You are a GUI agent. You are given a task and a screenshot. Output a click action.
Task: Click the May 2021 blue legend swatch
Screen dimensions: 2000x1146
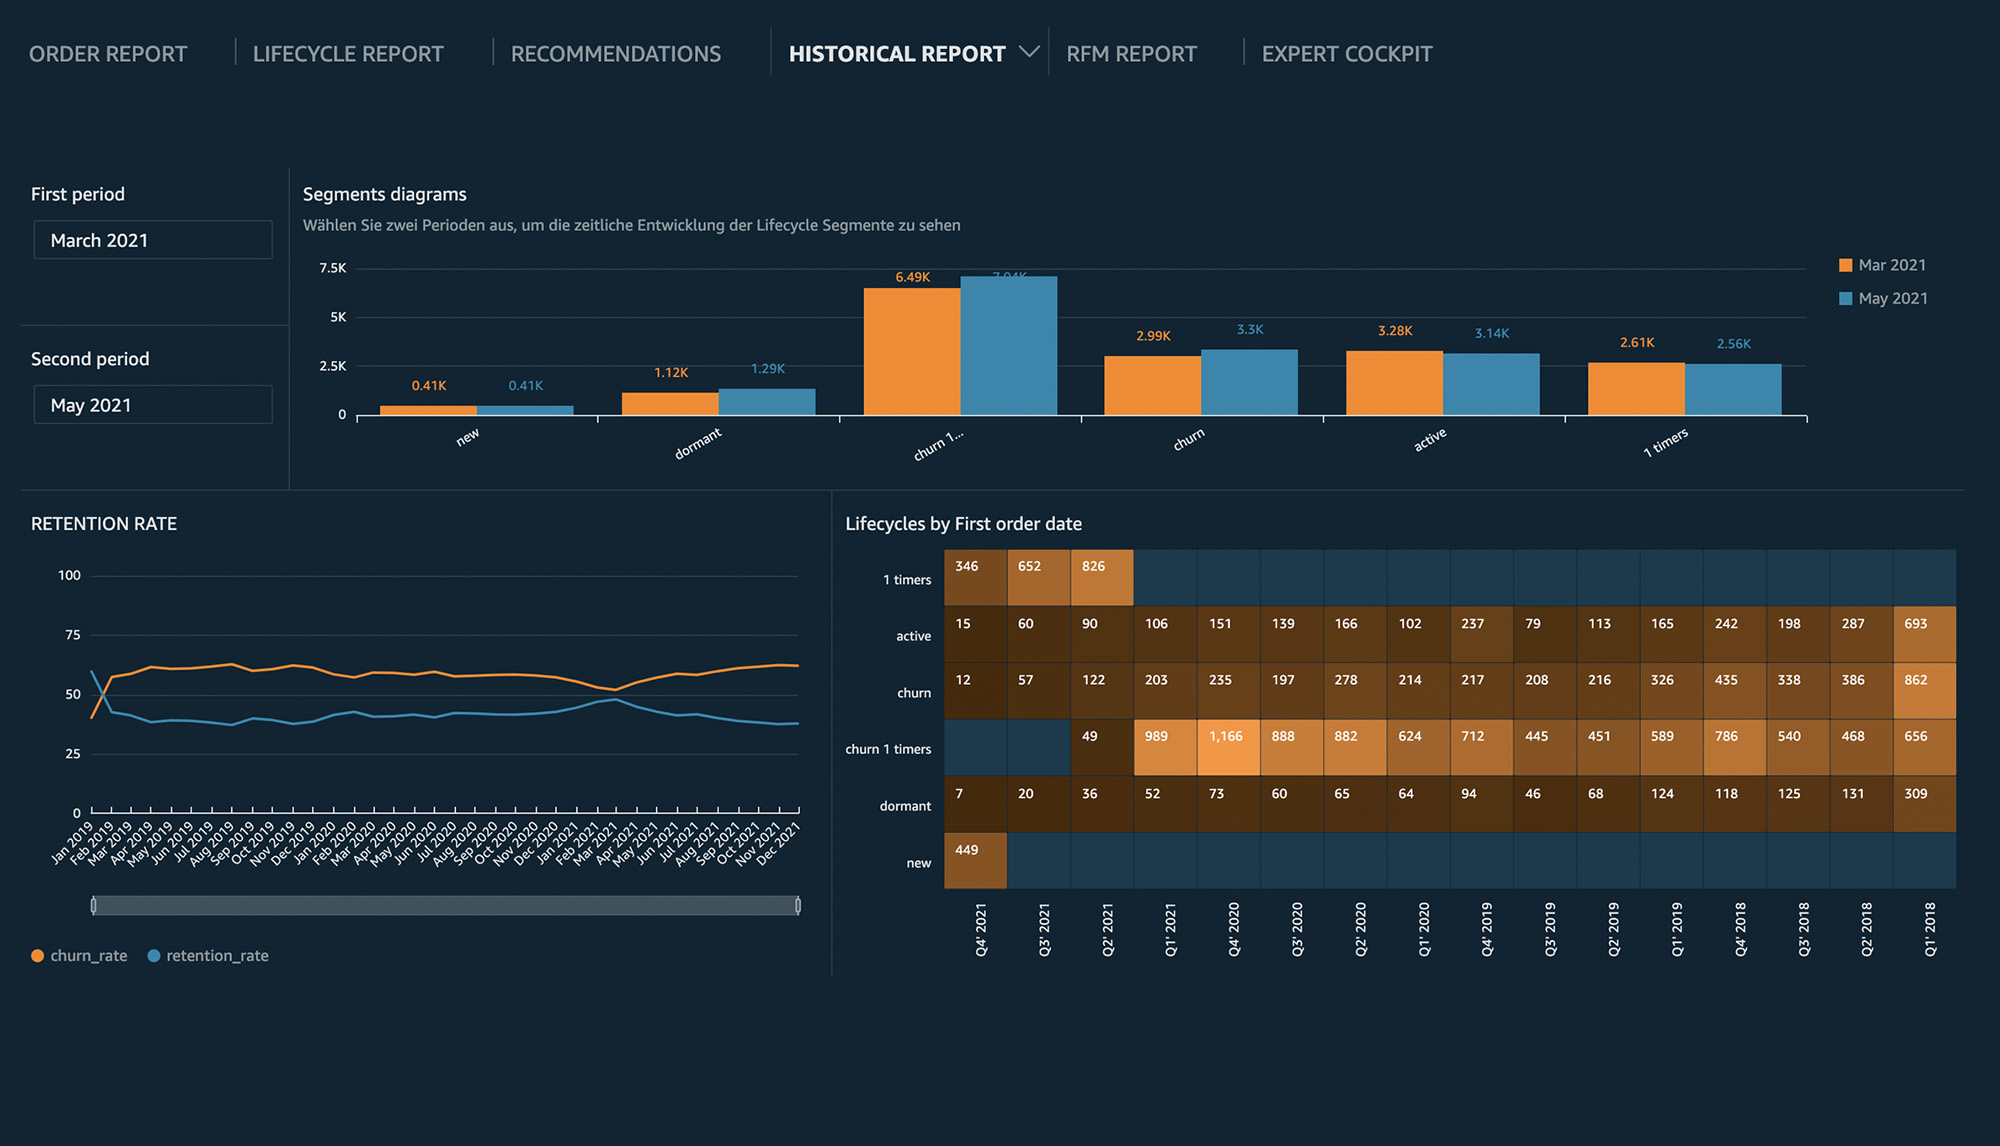tap(1845, 298)
